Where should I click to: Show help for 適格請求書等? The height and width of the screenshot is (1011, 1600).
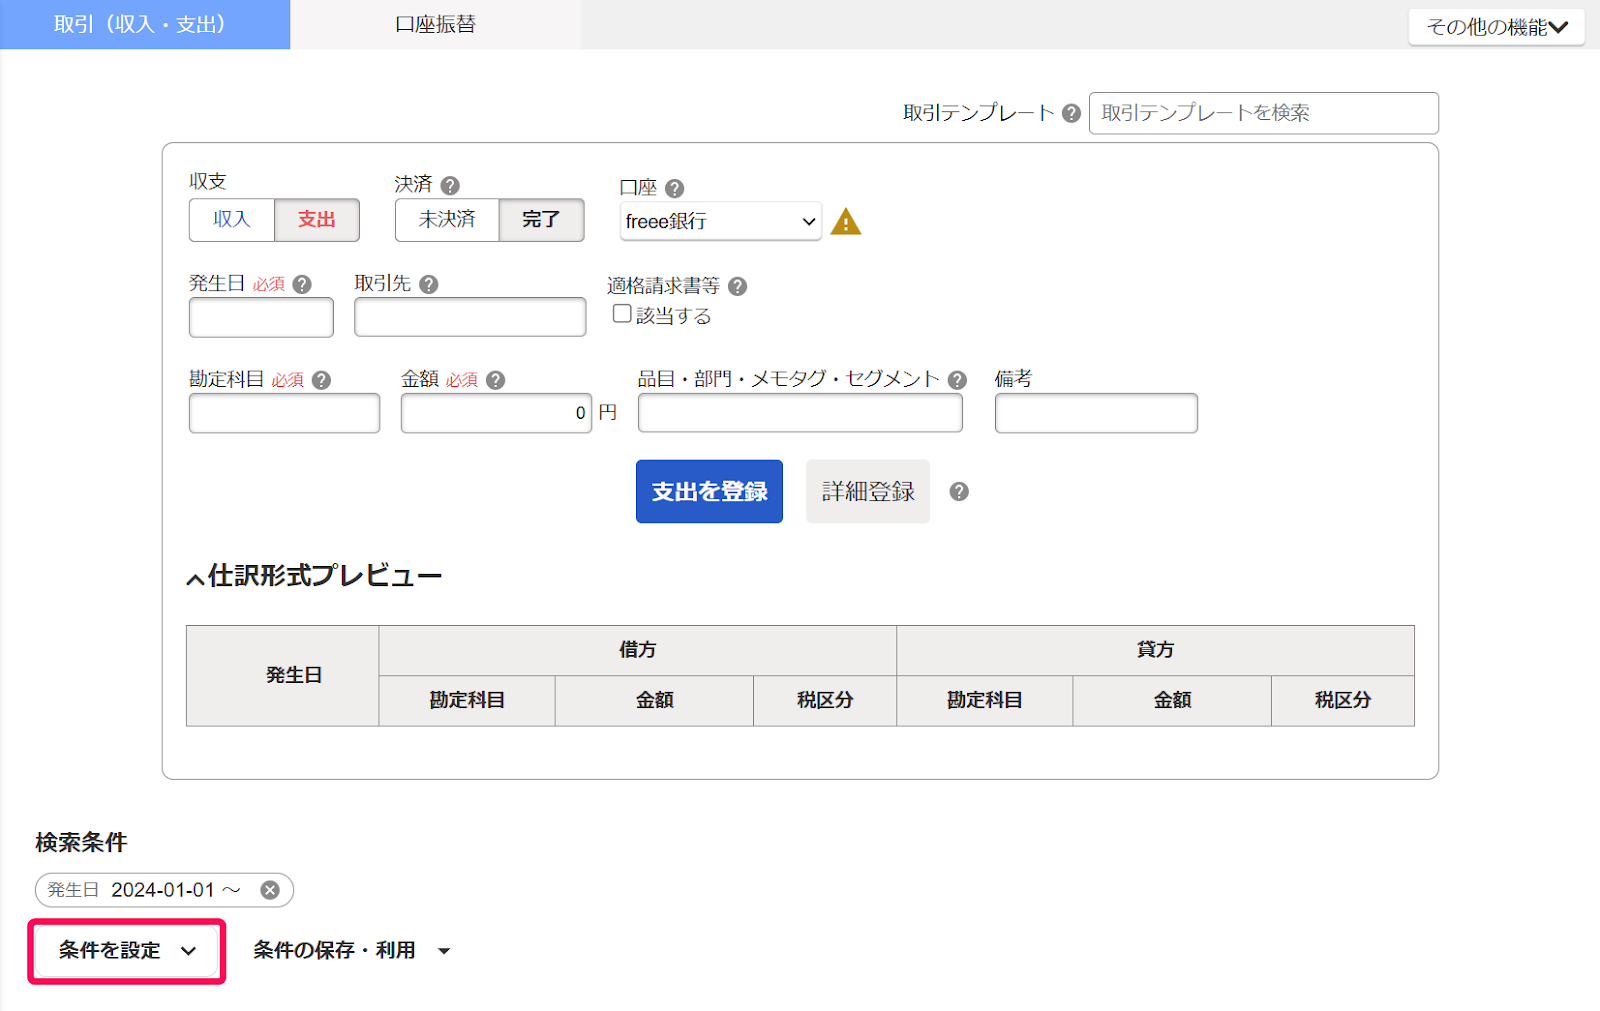coord(738,286)
